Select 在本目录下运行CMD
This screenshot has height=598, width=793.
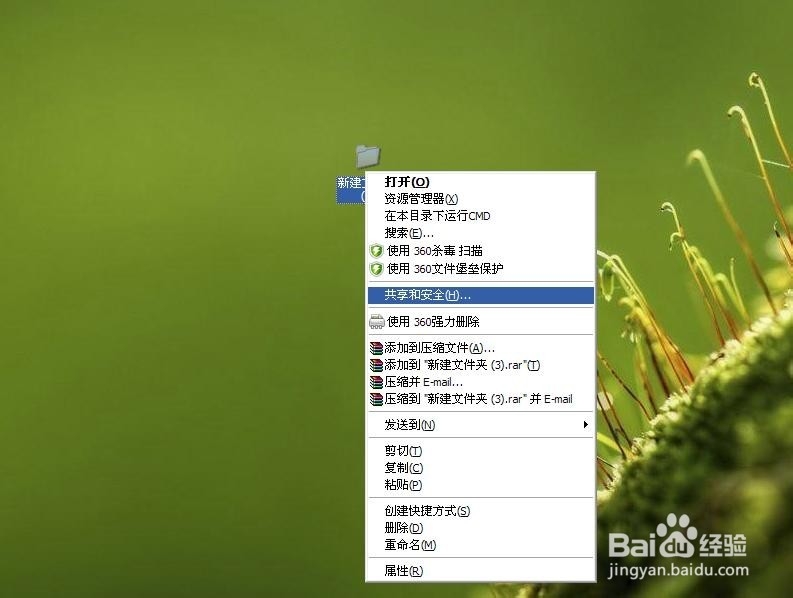point(480,216)
